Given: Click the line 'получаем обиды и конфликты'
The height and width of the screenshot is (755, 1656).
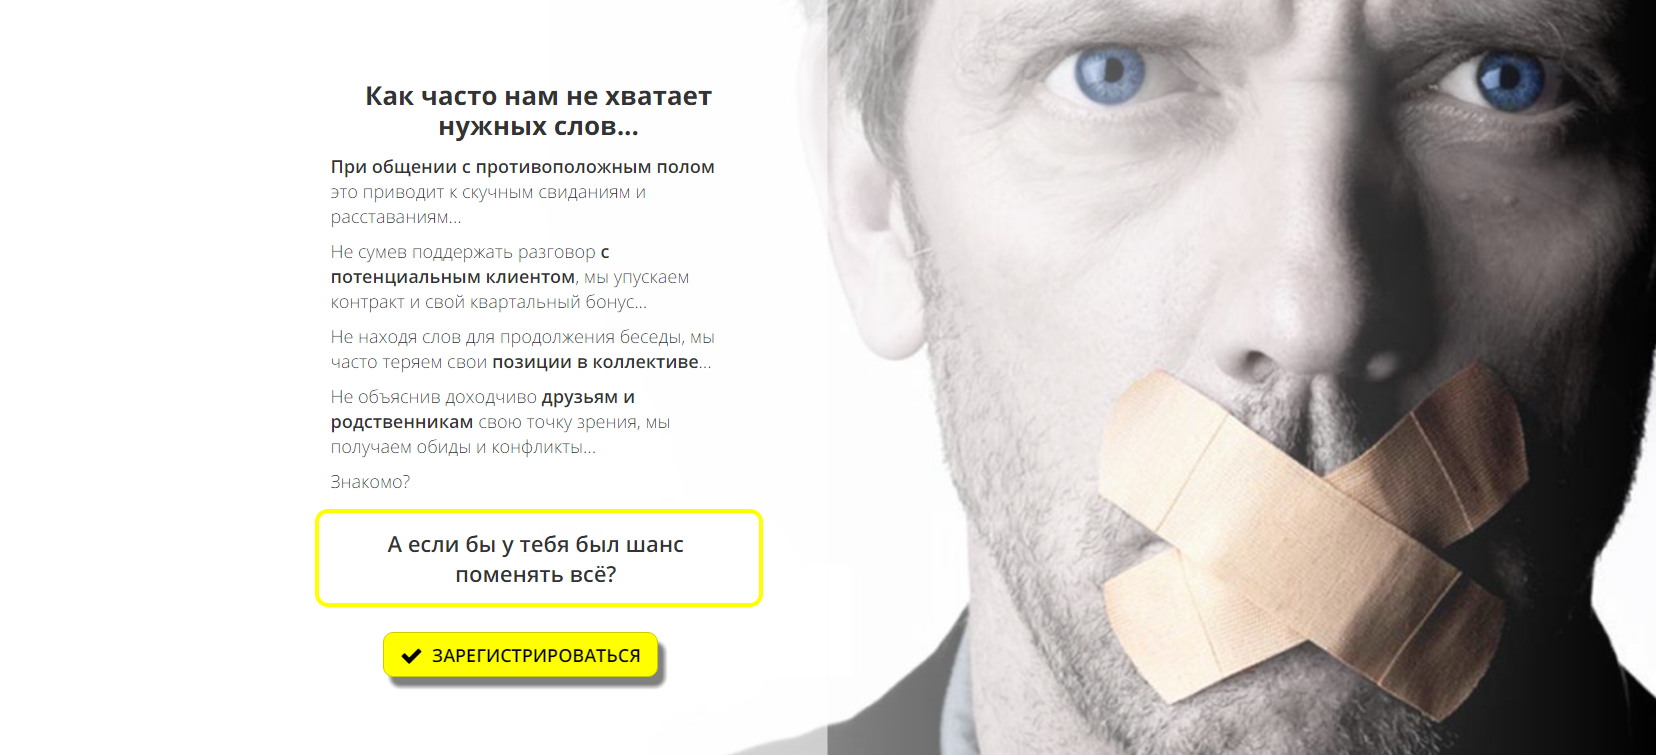Looking at the screenshot, I should (x=463, y=447).
